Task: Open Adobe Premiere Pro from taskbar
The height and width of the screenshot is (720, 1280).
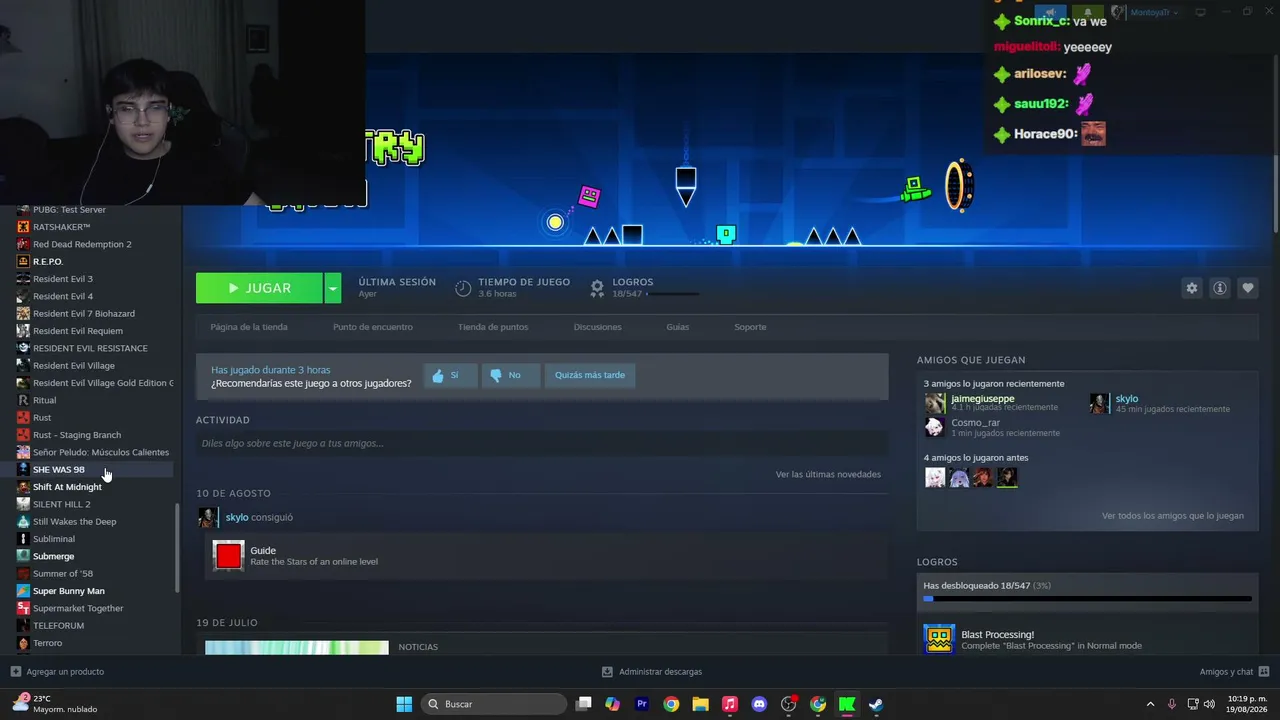Action: (x=642, y=704)
